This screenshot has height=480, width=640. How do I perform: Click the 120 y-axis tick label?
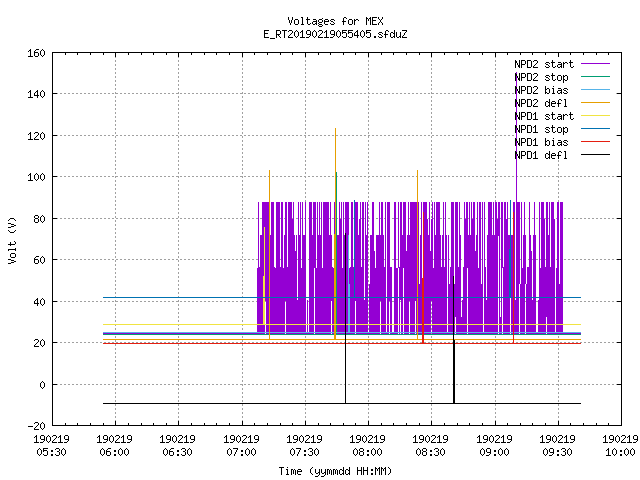pos(36,136)
